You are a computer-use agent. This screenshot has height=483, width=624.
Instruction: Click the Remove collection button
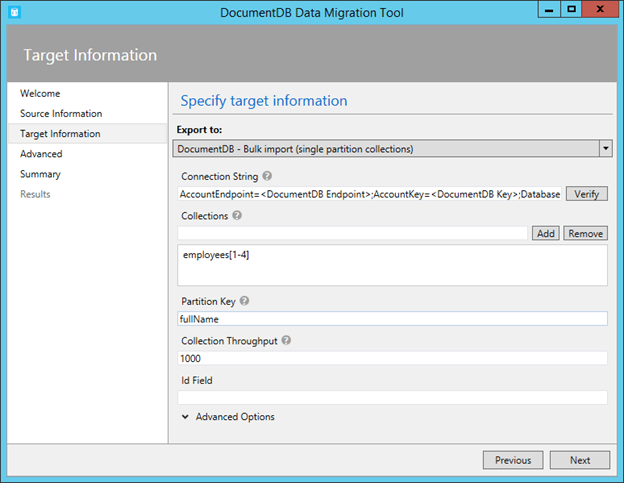585,233
